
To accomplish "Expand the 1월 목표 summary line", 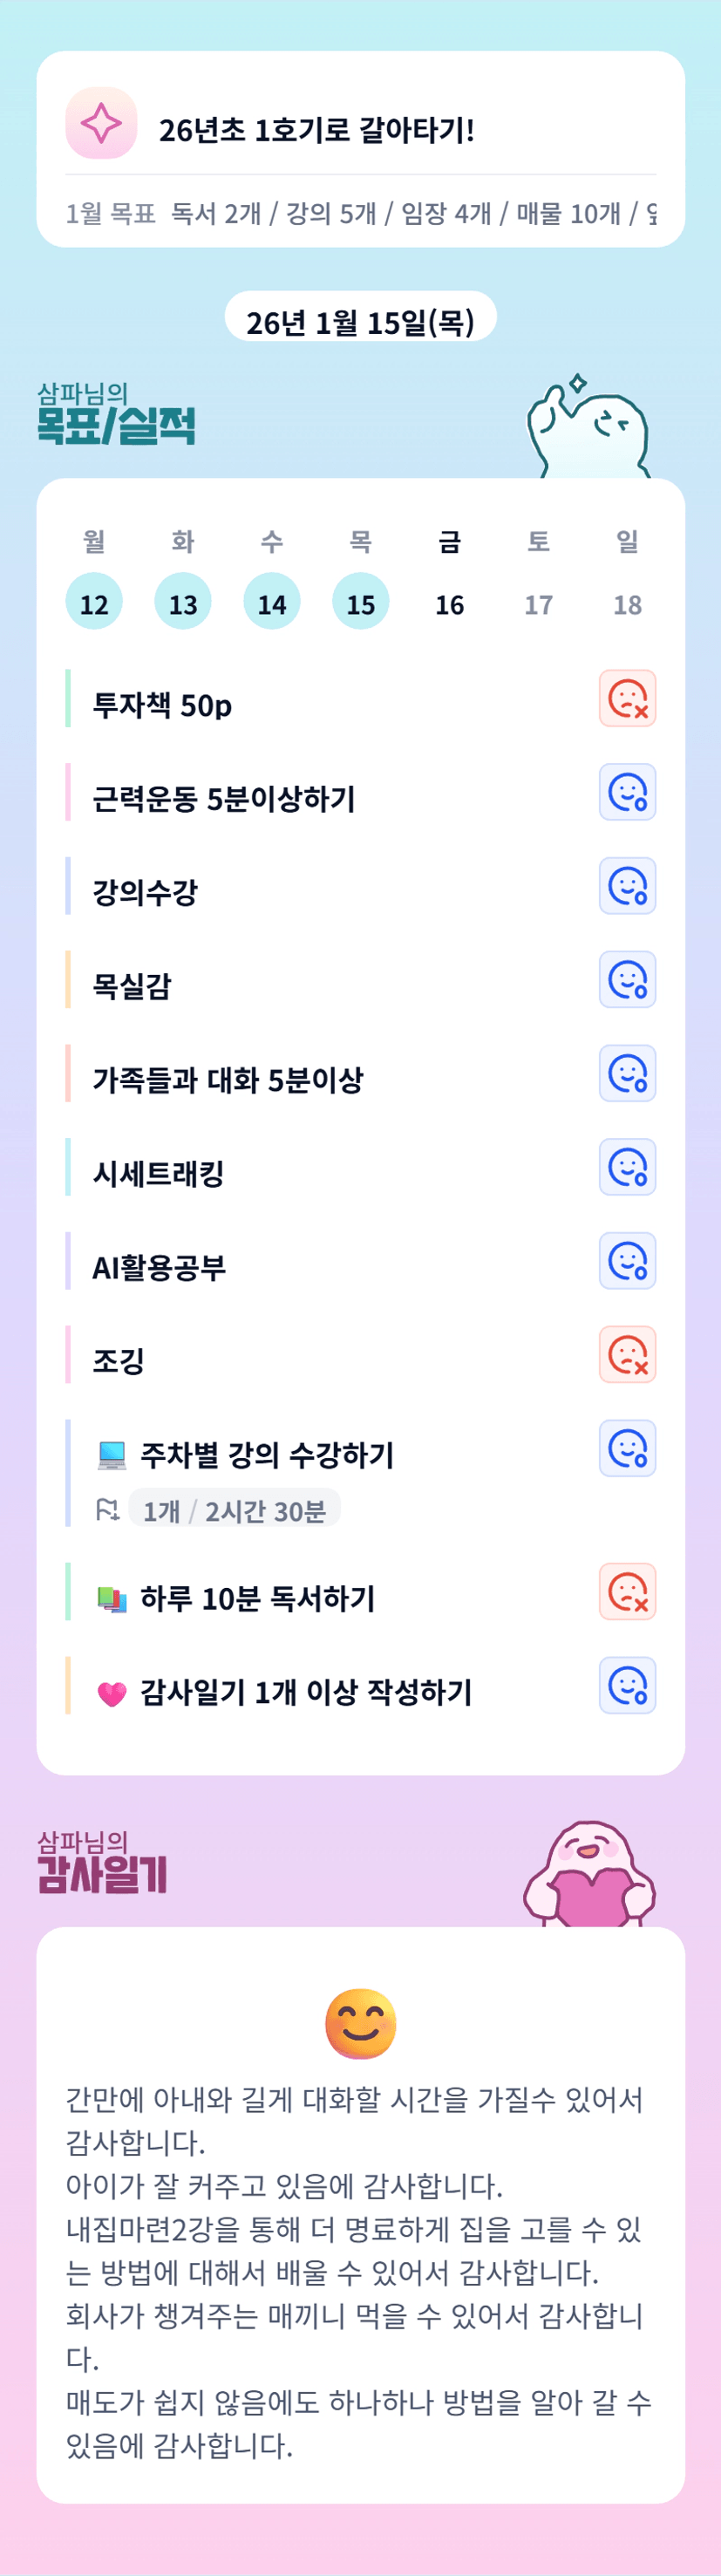I will pos(360,213).
